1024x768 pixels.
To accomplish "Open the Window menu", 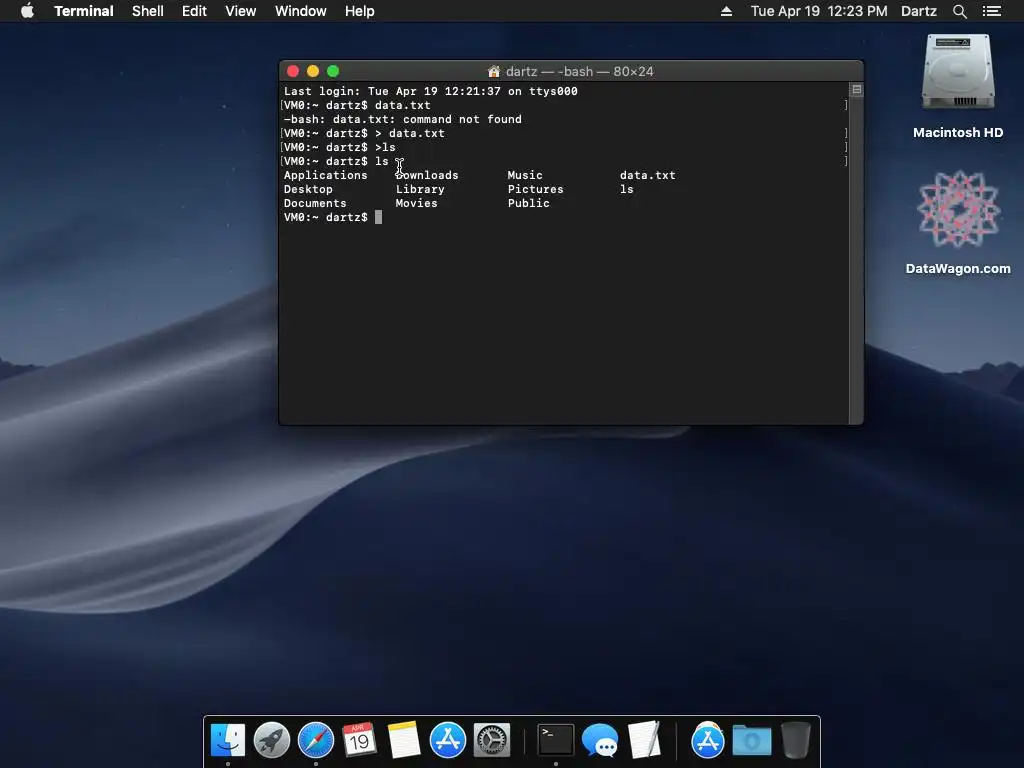I will 300,11.
